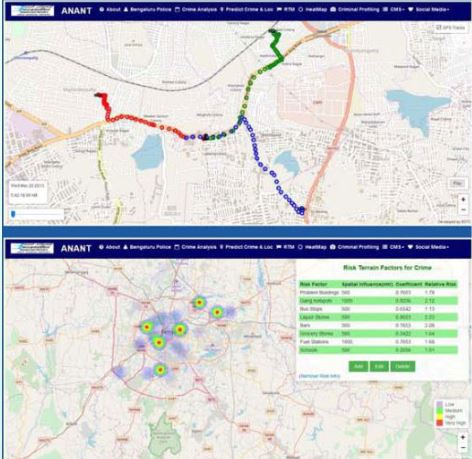Click the Play button on the route map
Image resolution: width=472 pixels, height=459 pixels.
(x=457, y=183)
